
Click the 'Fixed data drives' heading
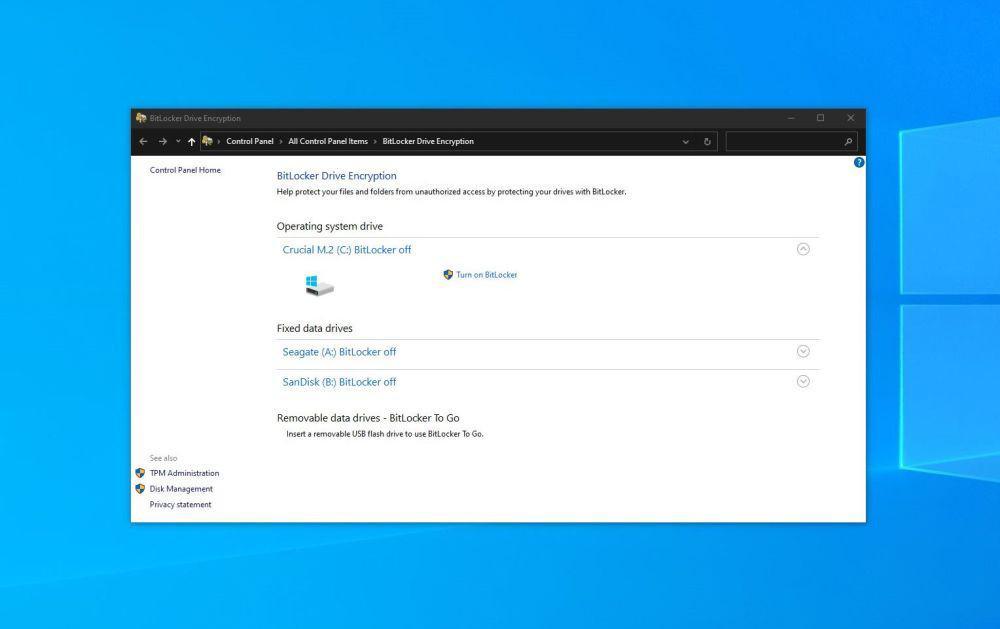coord(314,329)
